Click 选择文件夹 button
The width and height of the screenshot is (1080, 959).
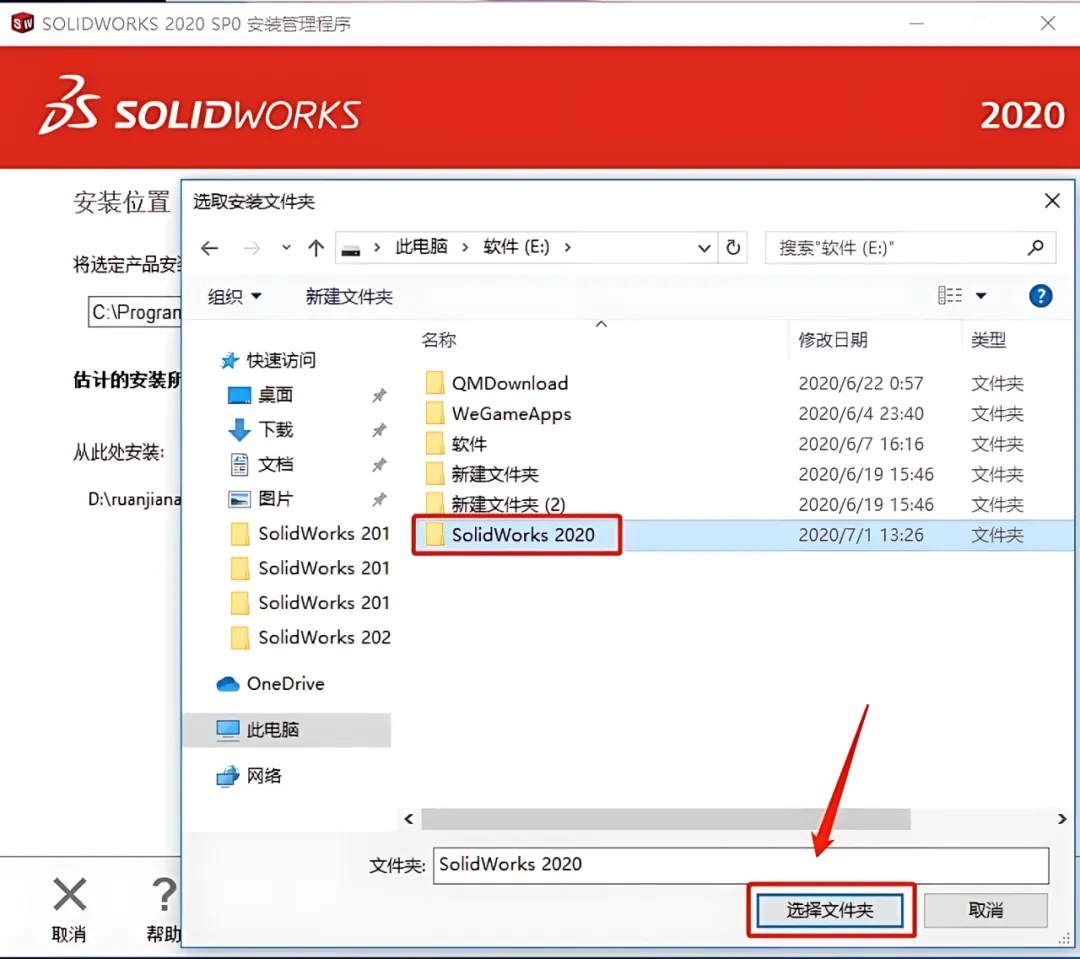coord(829,910)
